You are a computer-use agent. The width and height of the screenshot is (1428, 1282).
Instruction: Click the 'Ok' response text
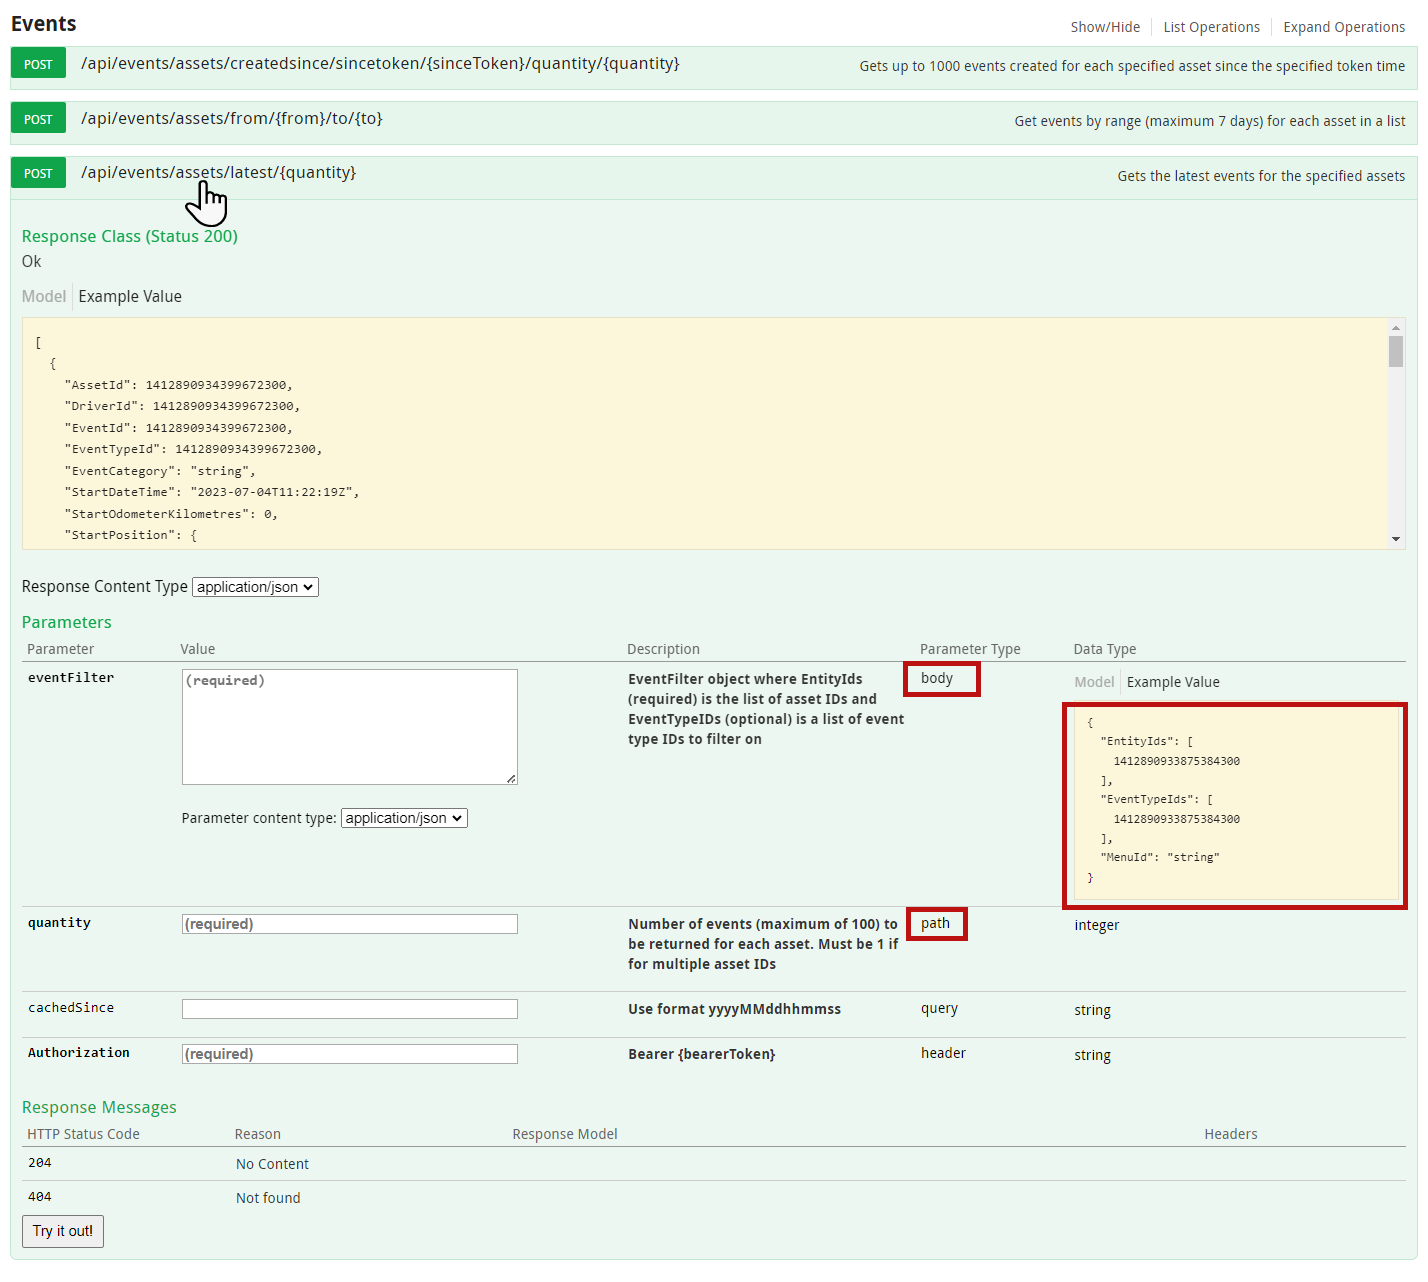click(32, 261)
